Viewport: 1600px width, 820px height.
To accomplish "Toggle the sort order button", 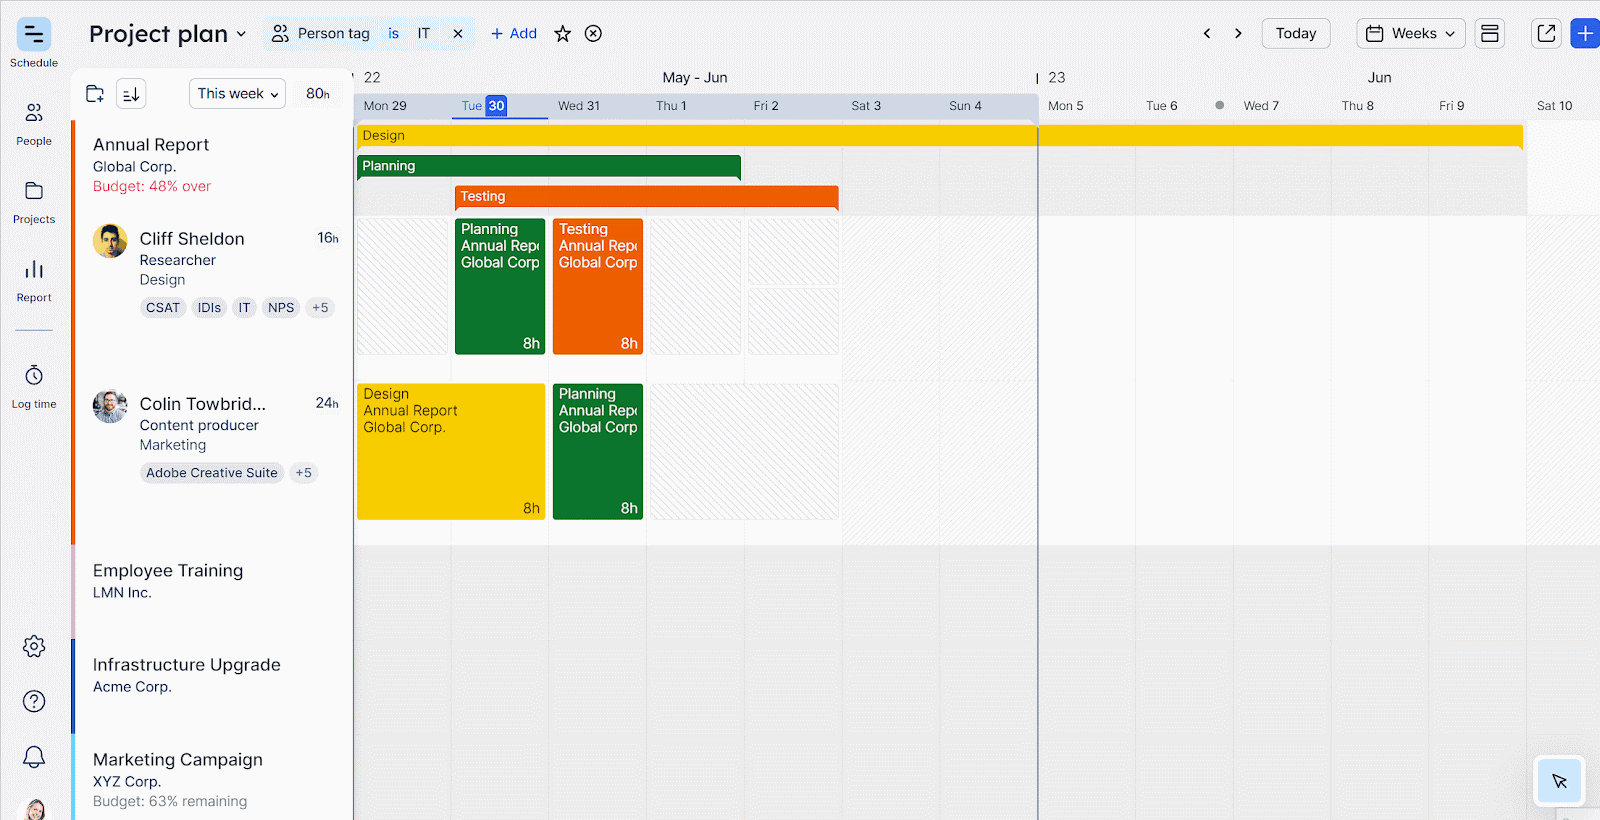I will [x=131, y=94].
